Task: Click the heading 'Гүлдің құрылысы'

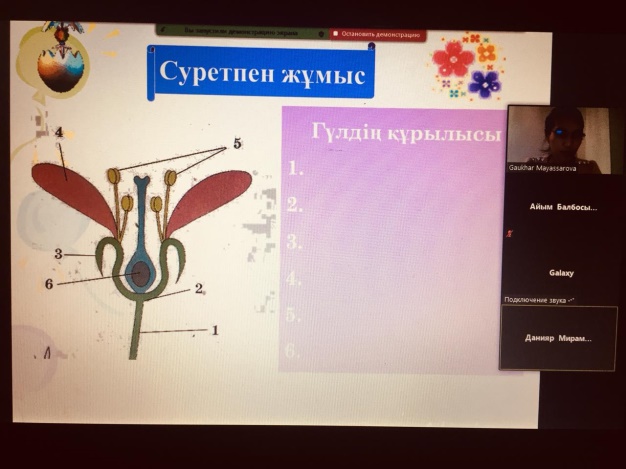Action: [x=406, y=132]
